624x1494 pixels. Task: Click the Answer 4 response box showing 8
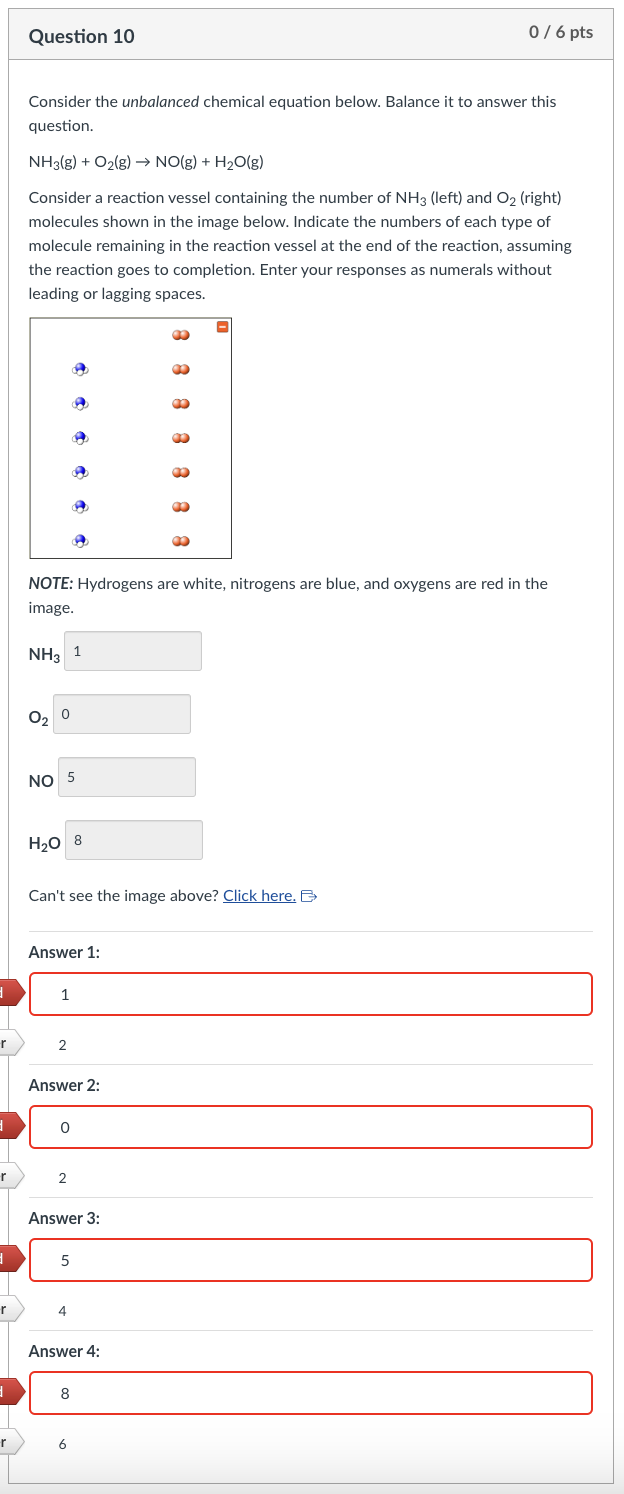311,1392
